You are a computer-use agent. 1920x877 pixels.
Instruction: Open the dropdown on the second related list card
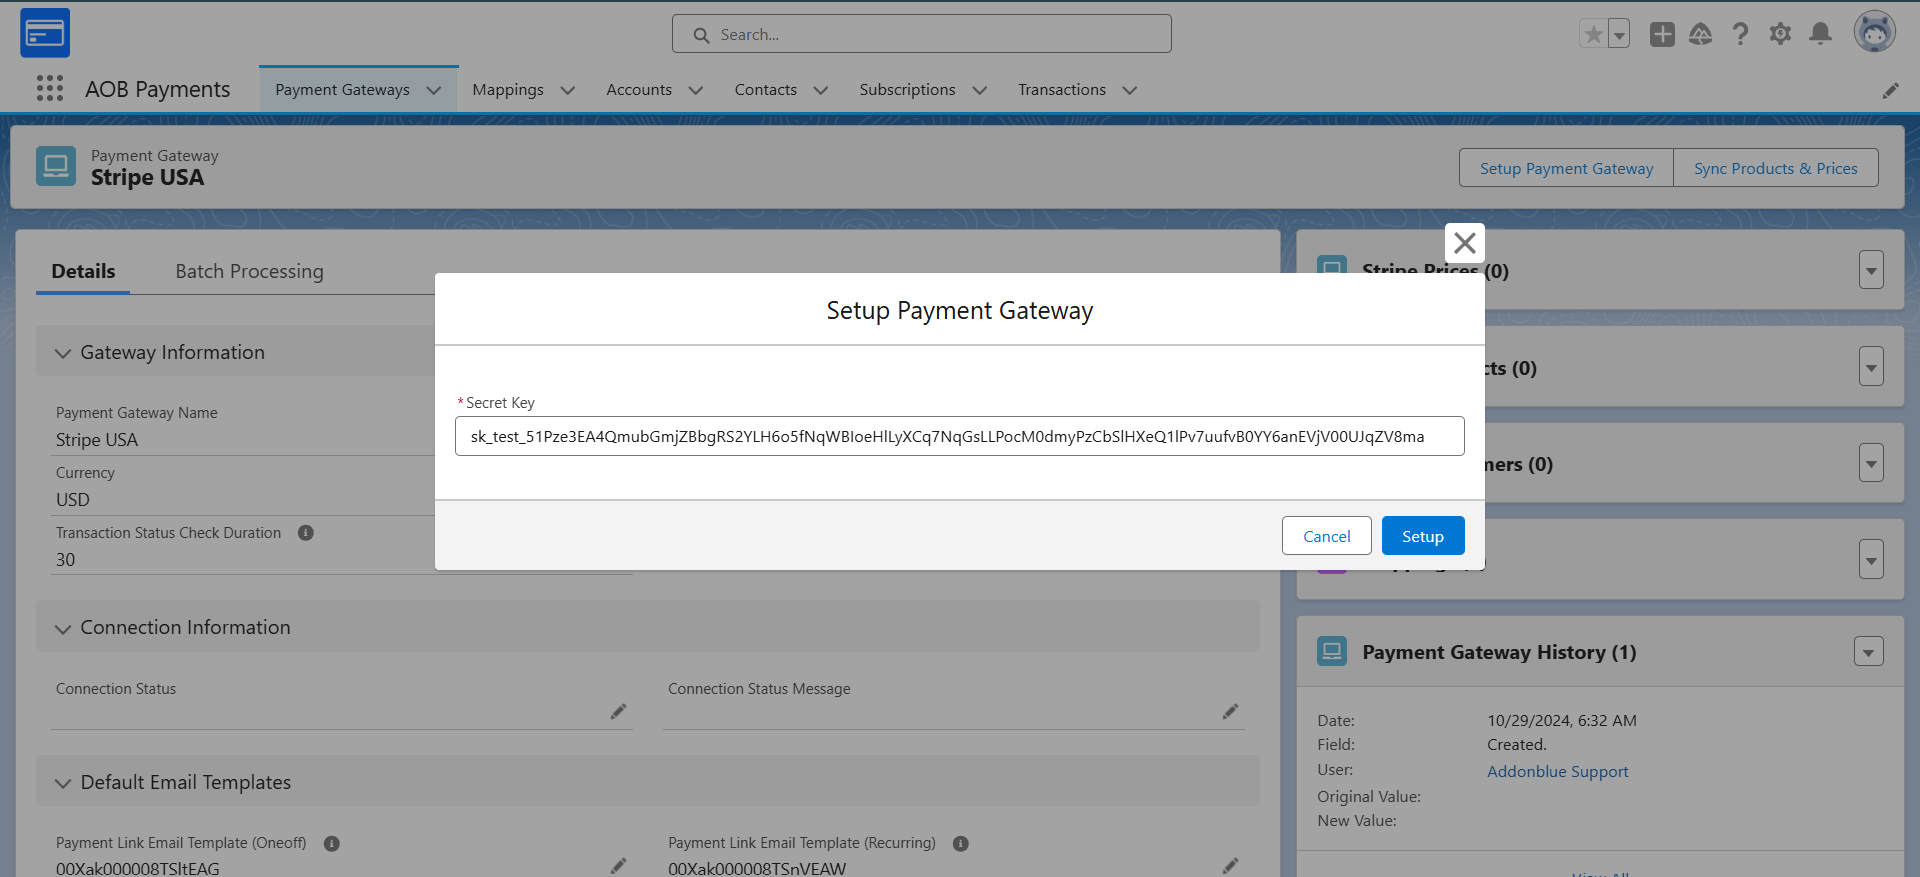coord(1871,366)
